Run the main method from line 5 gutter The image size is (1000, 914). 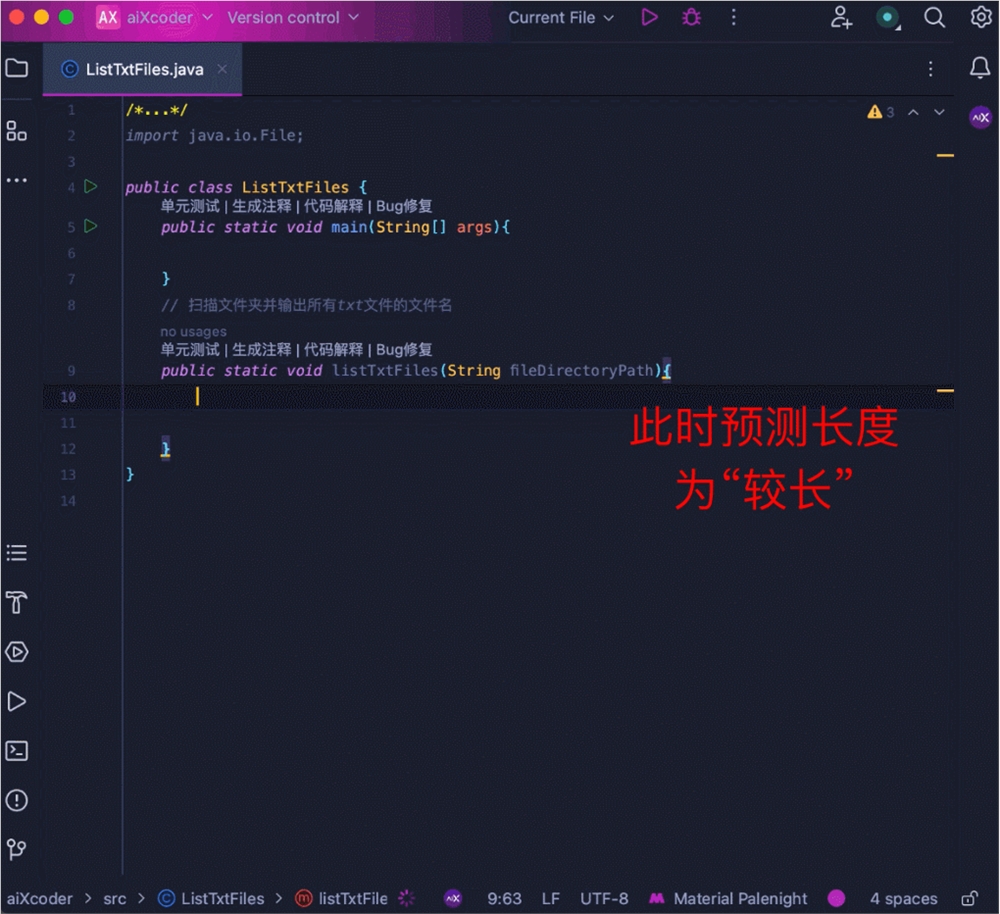tap(89, 226)
